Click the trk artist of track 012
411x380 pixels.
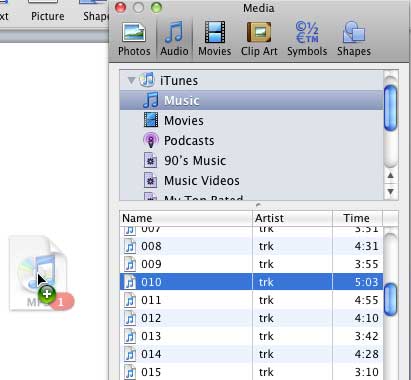[x=266, y=318]
